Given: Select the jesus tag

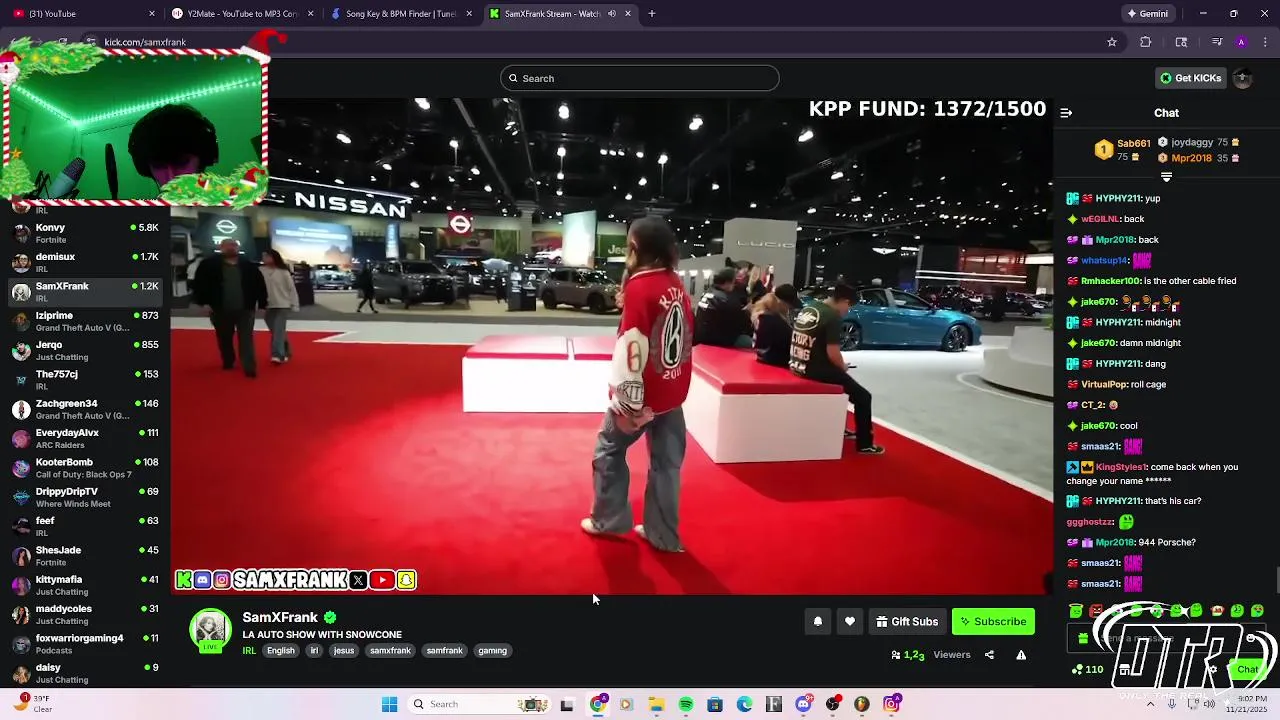Looking at the screenshot, I should (344, 651).
